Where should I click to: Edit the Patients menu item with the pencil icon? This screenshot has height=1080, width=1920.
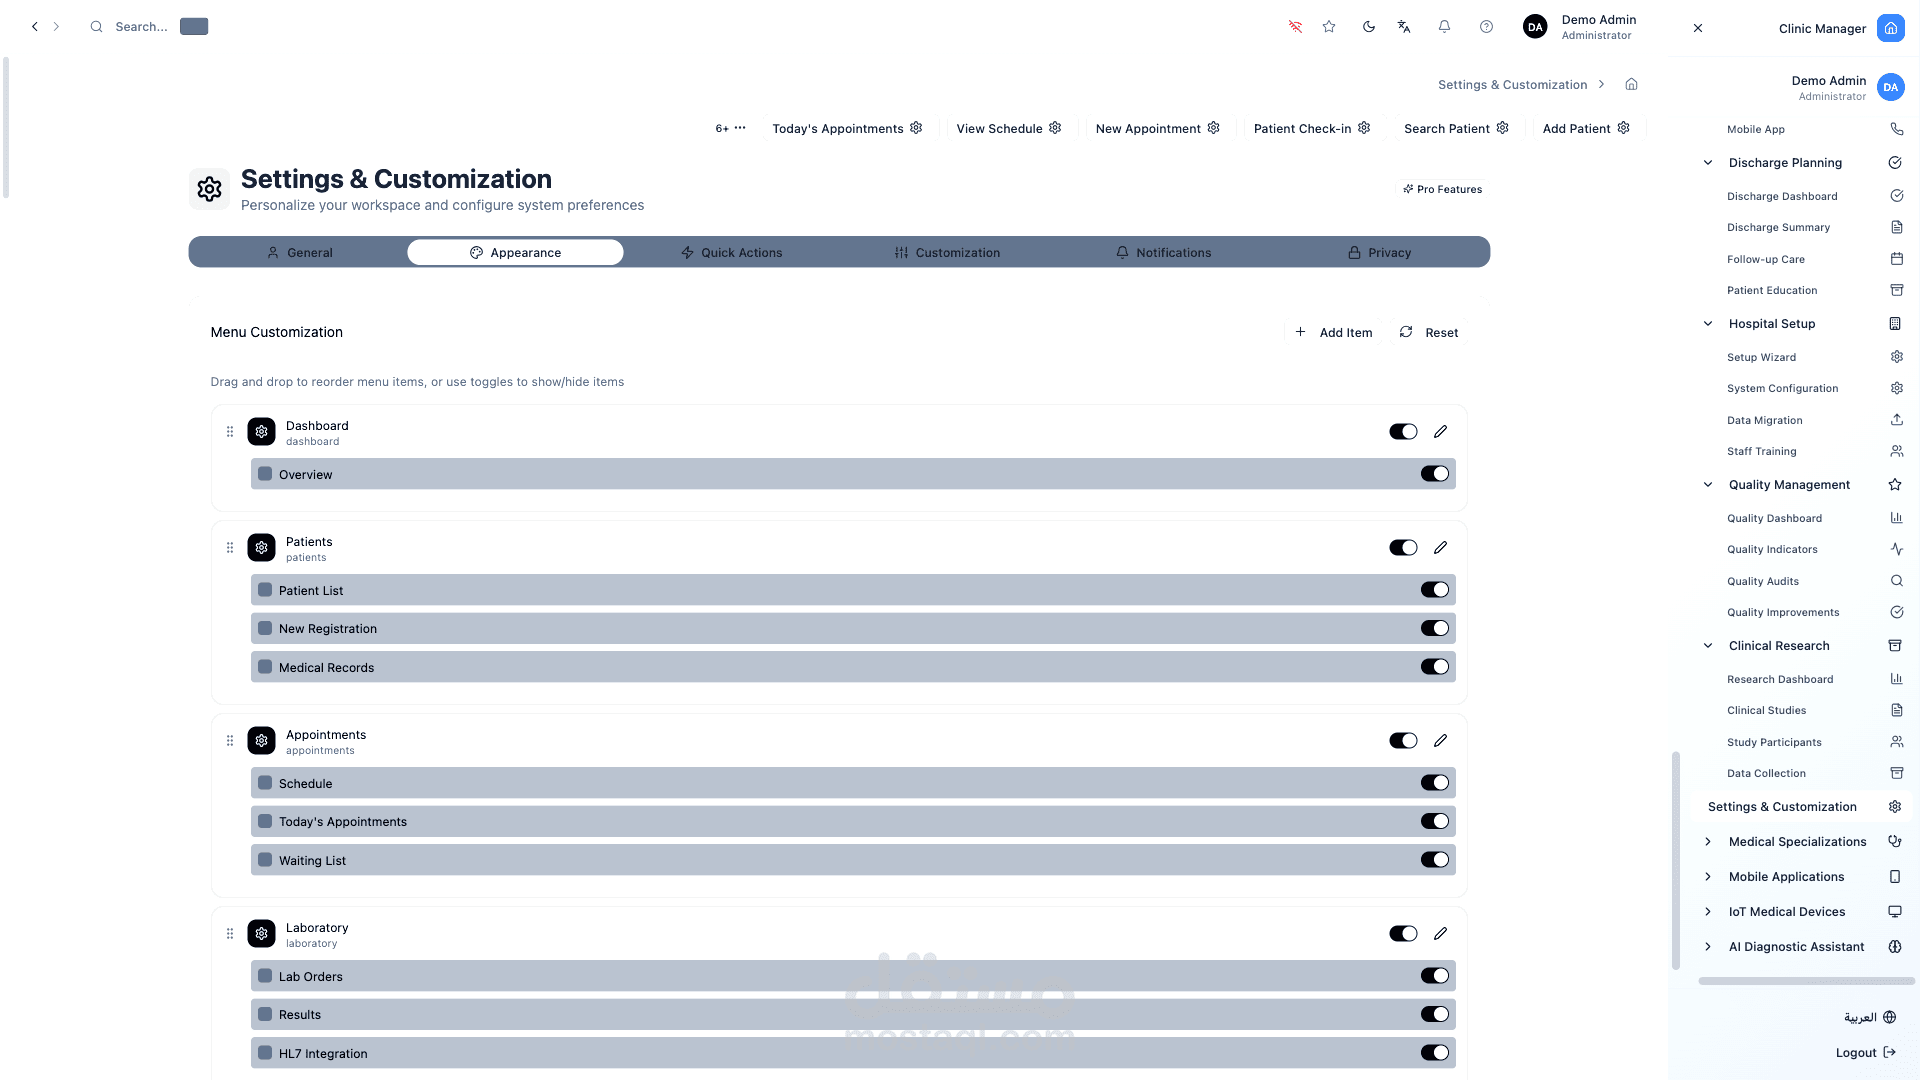point(1440,548)
